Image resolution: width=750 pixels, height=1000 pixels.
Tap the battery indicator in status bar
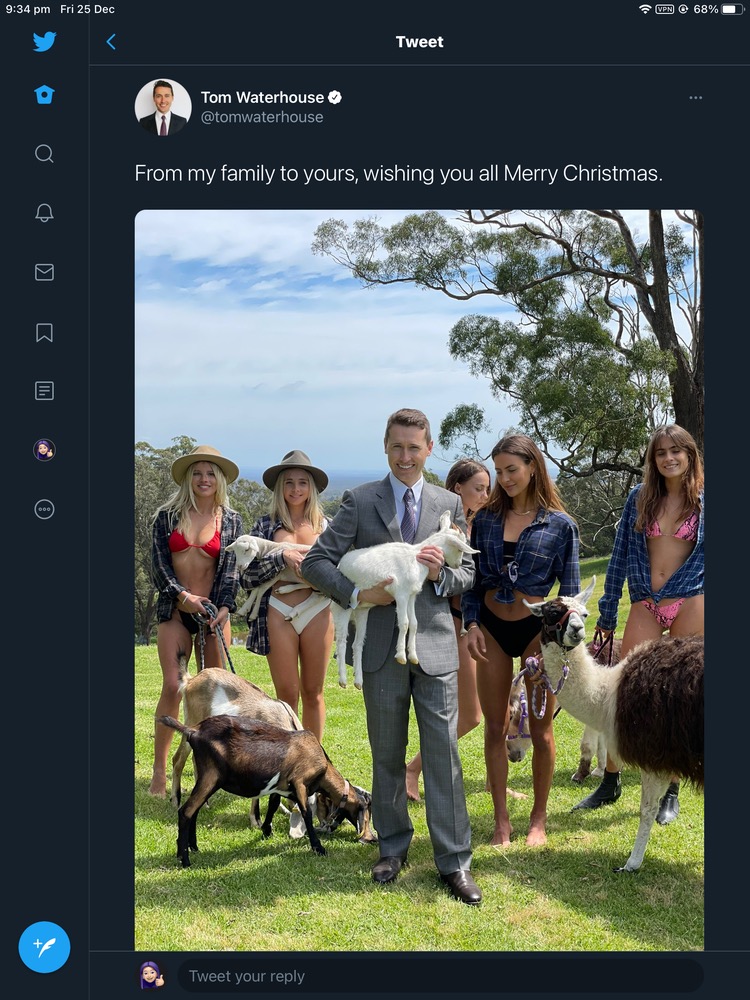click(x=733, y=9)
